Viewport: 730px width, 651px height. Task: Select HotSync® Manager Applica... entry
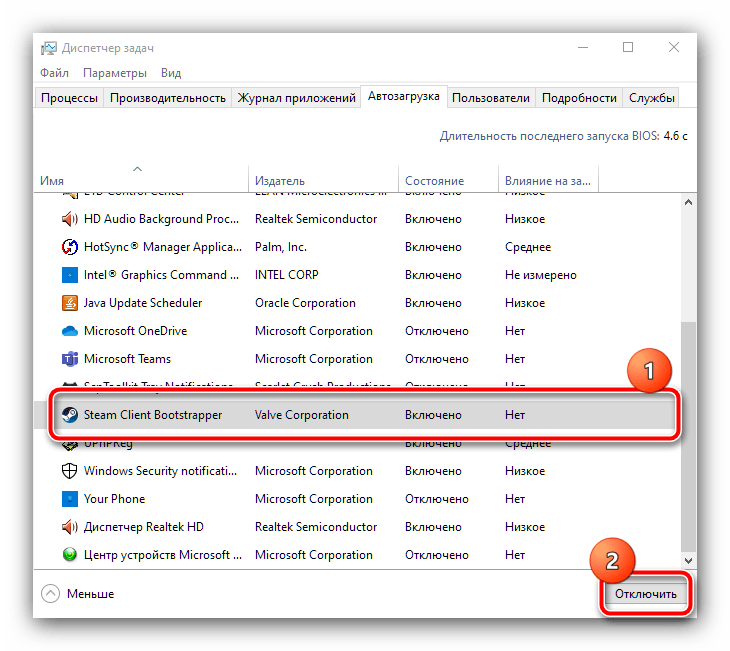click(x=162, y=247)
